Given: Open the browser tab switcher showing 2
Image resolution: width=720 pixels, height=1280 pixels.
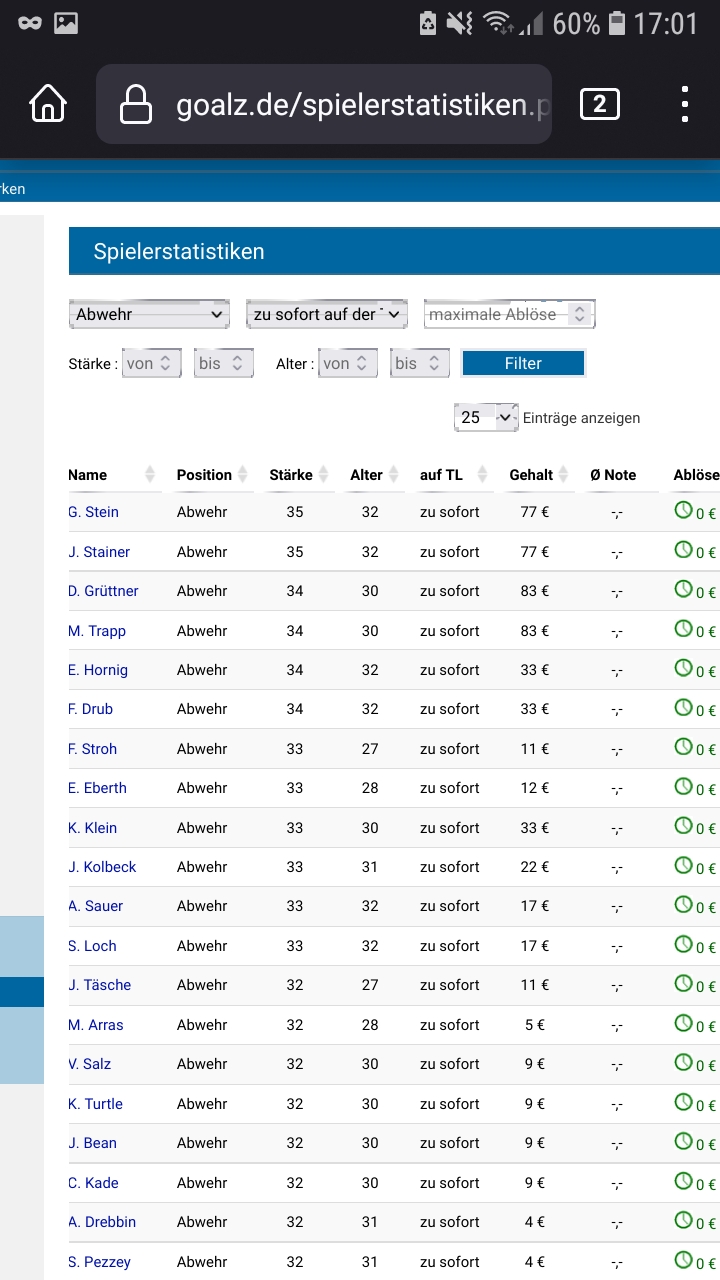Looking at the screenshot, I should [599, 104].
